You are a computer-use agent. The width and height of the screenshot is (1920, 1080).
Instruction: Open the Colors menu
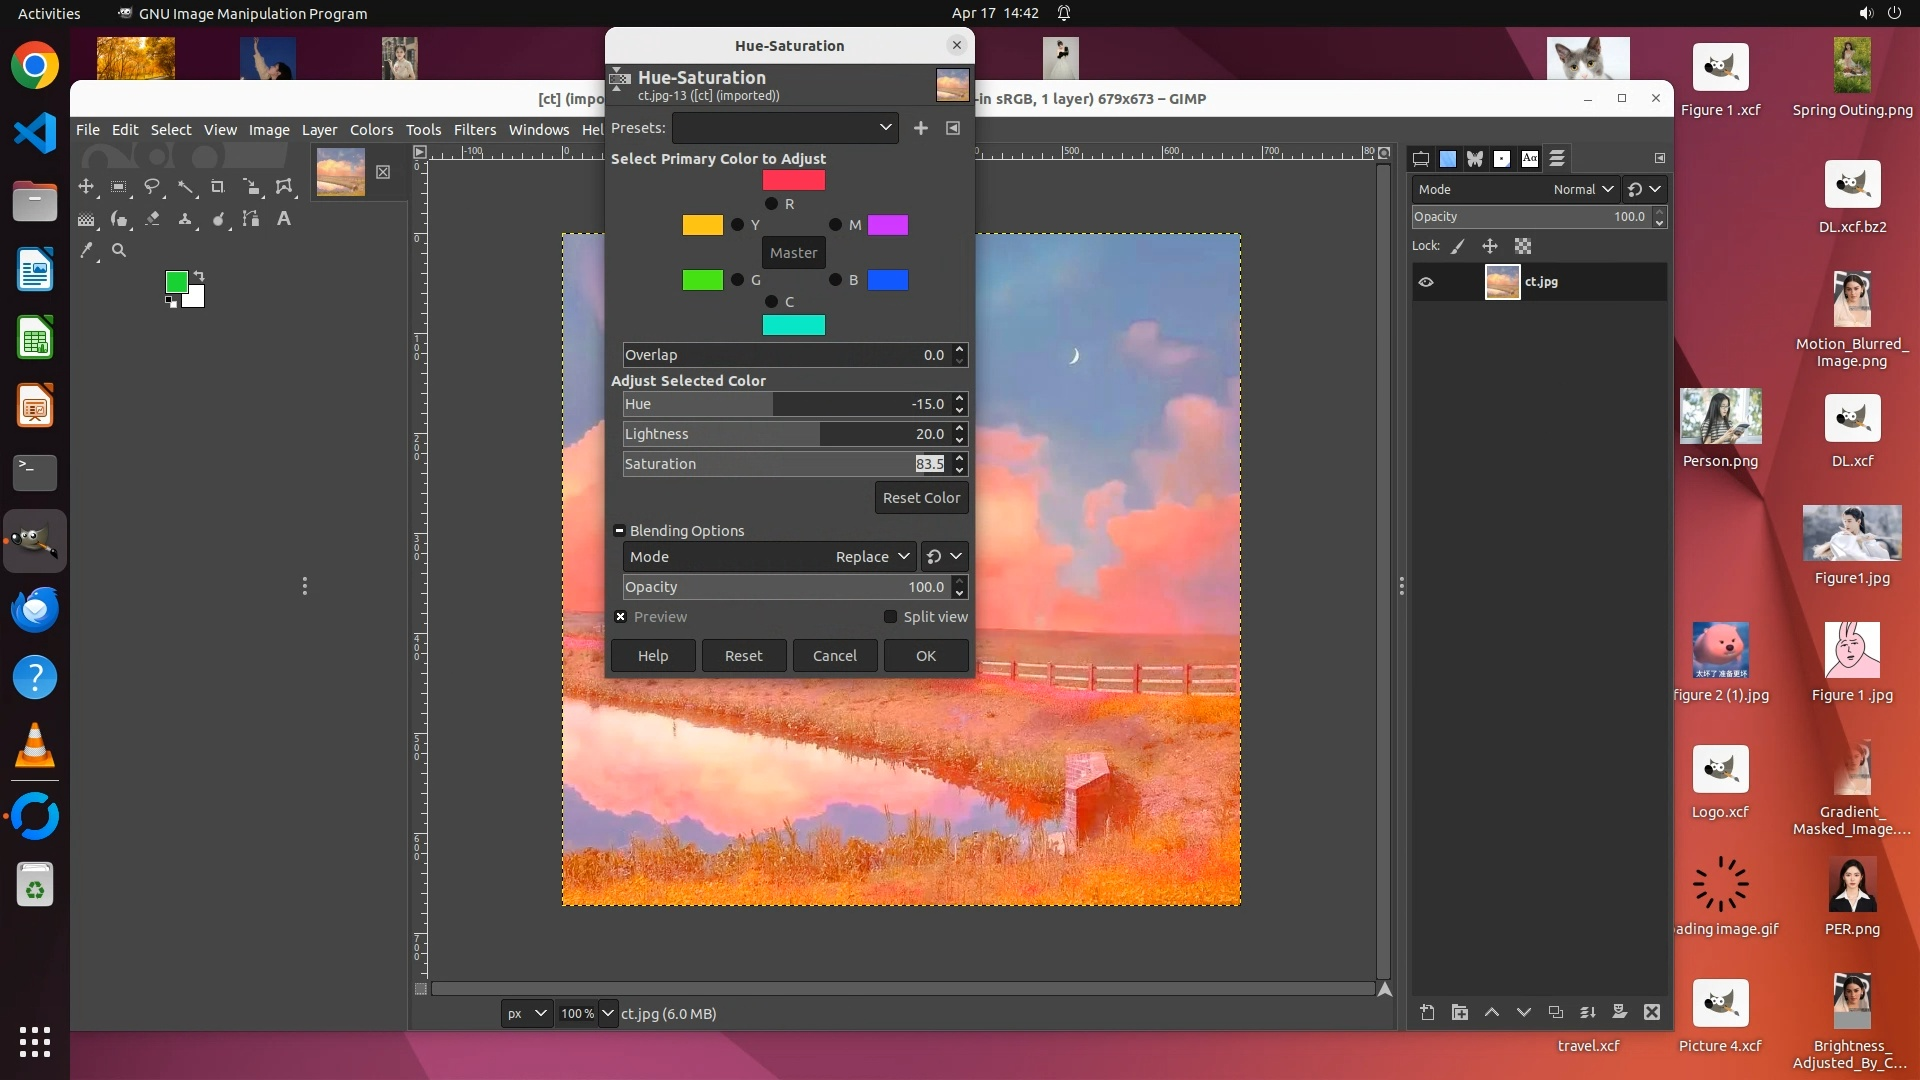coord(371,130)
